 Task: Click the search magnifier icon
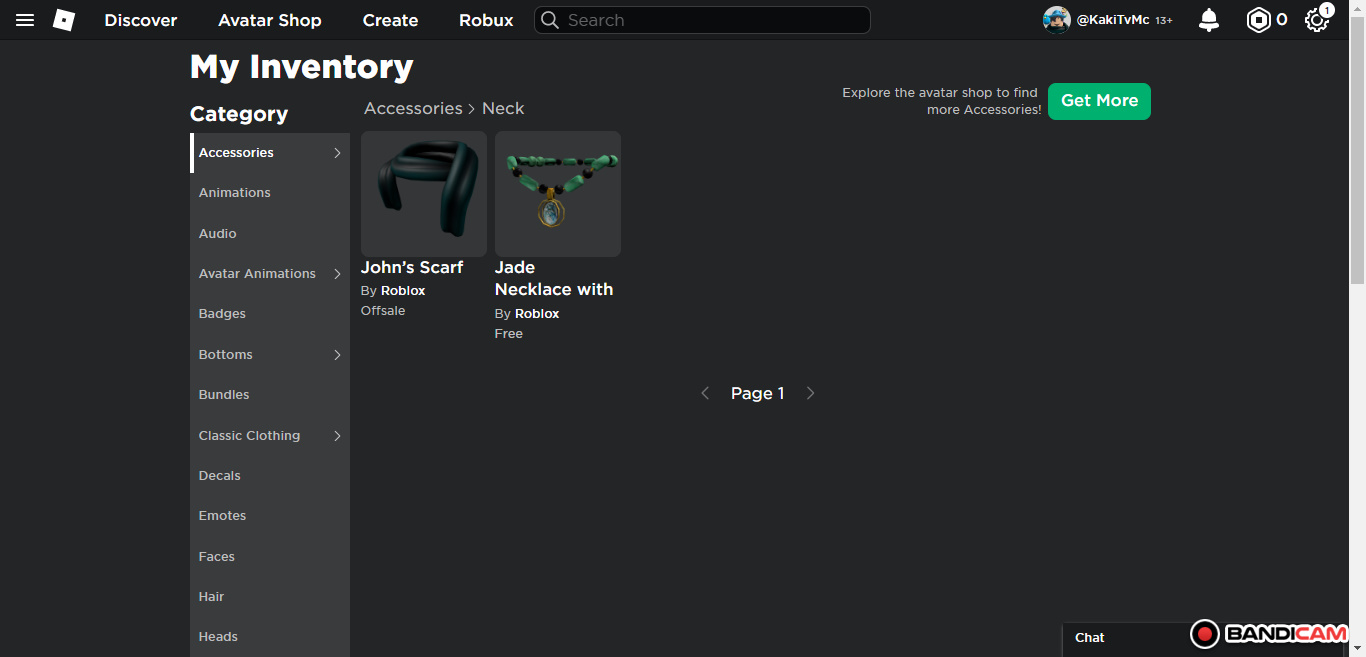(550, 20)
